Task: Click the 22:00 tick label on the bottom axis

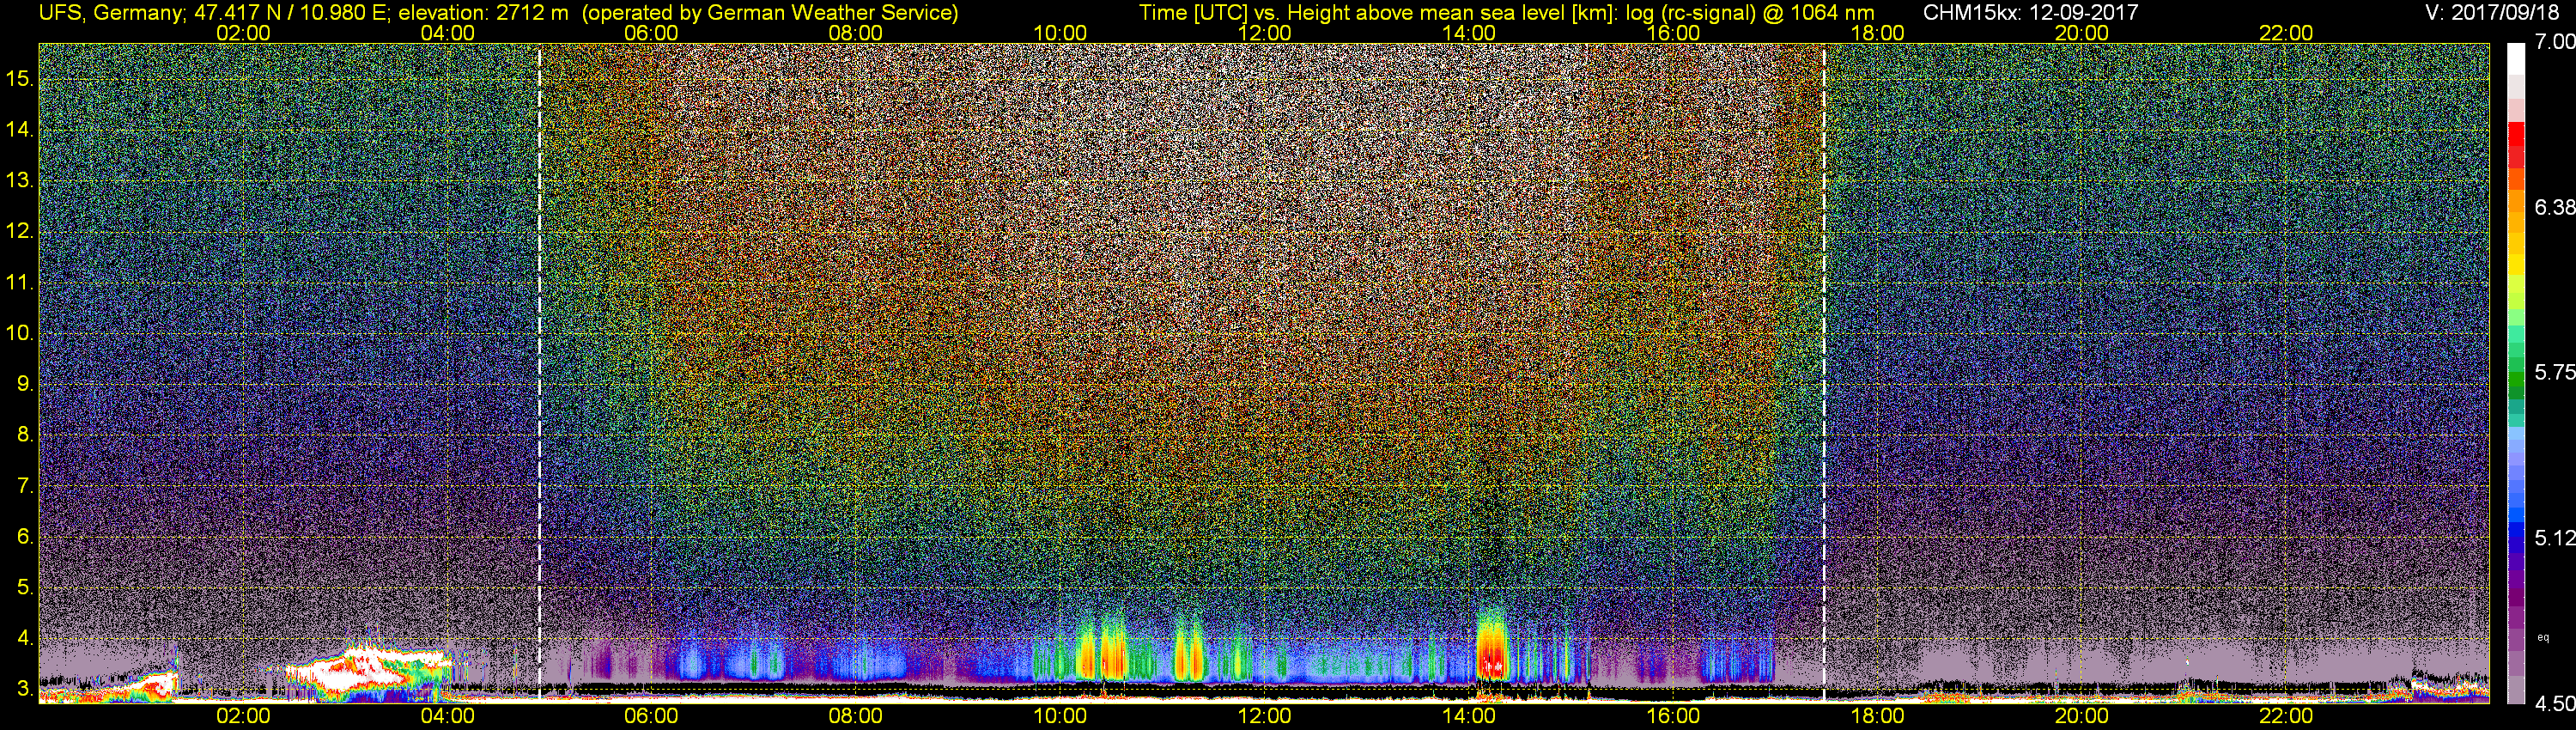Action: click(x=2286, y=716)
